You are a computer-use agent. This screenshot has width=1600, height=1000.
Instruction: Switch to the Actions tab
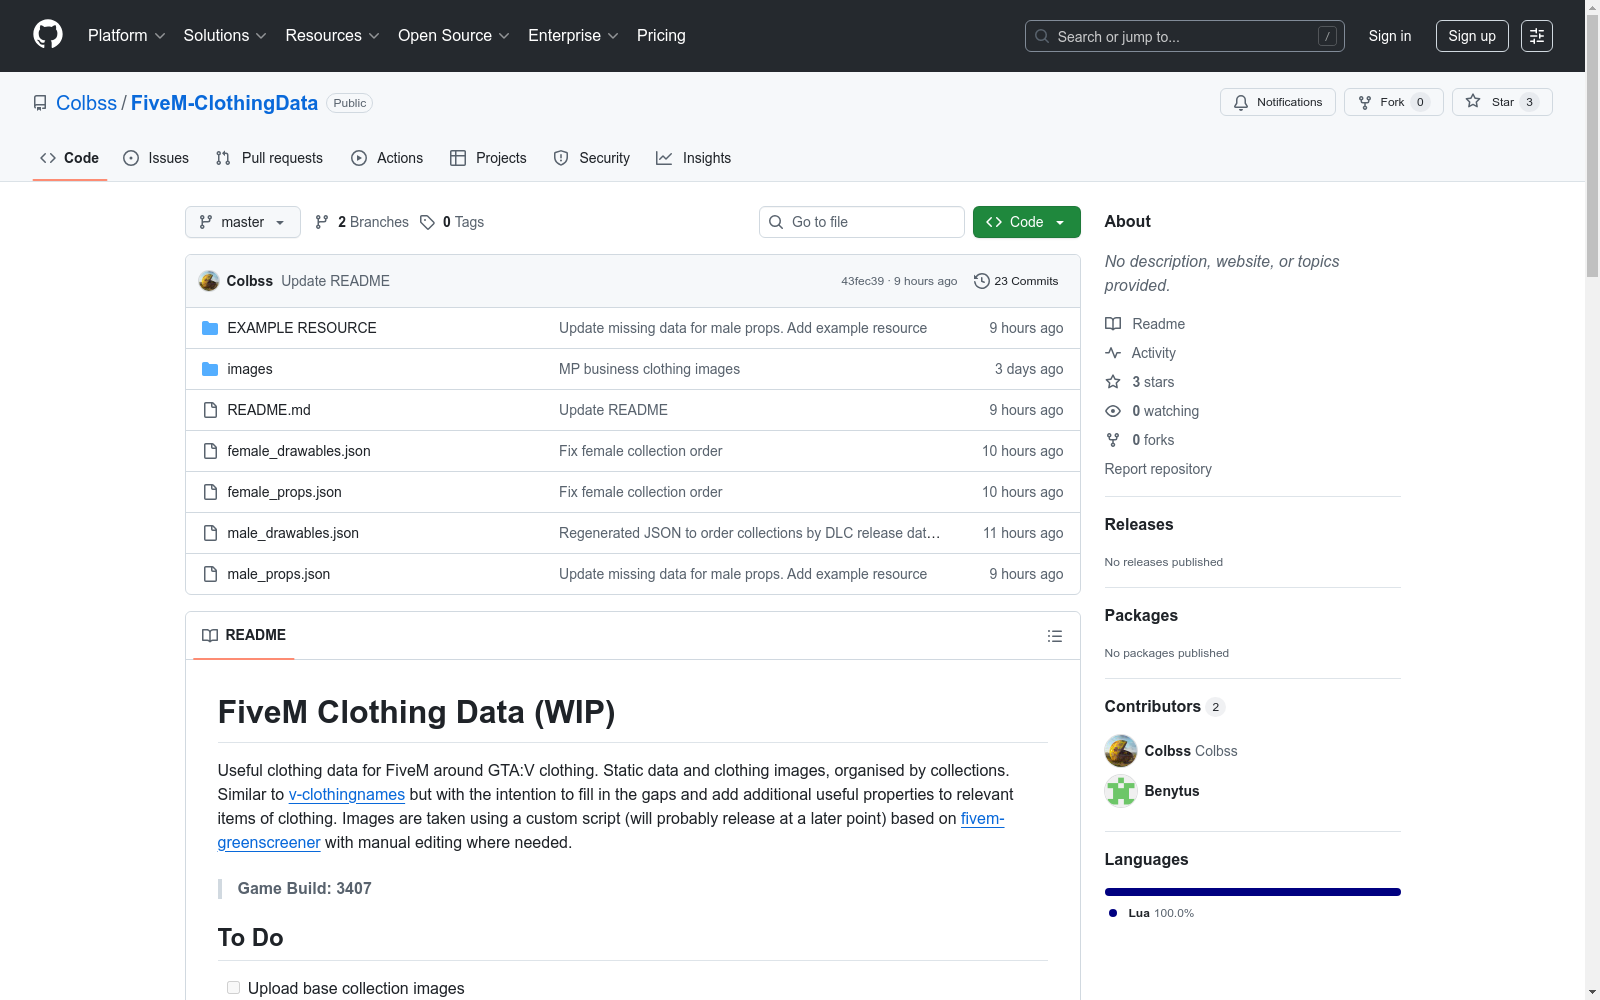coord(387,158)
